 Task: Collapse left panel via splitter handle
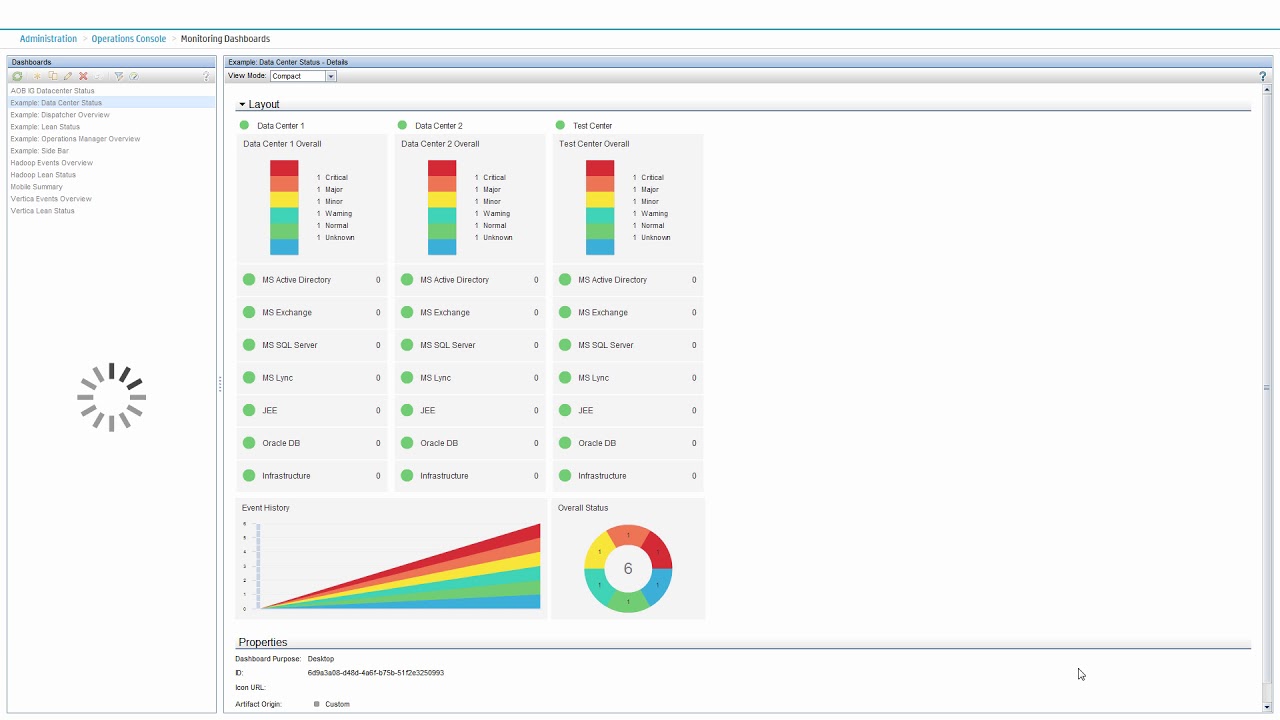(x=220, y=384)
